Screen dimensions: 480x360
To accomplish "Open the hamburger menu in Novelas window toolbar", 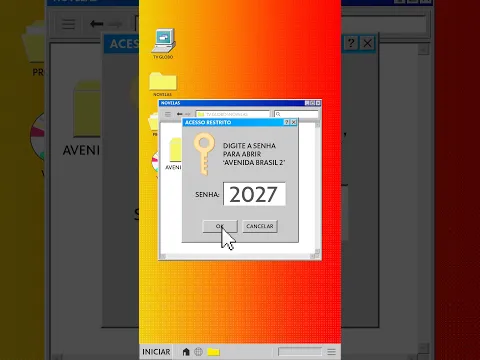I will pos(168,114).
